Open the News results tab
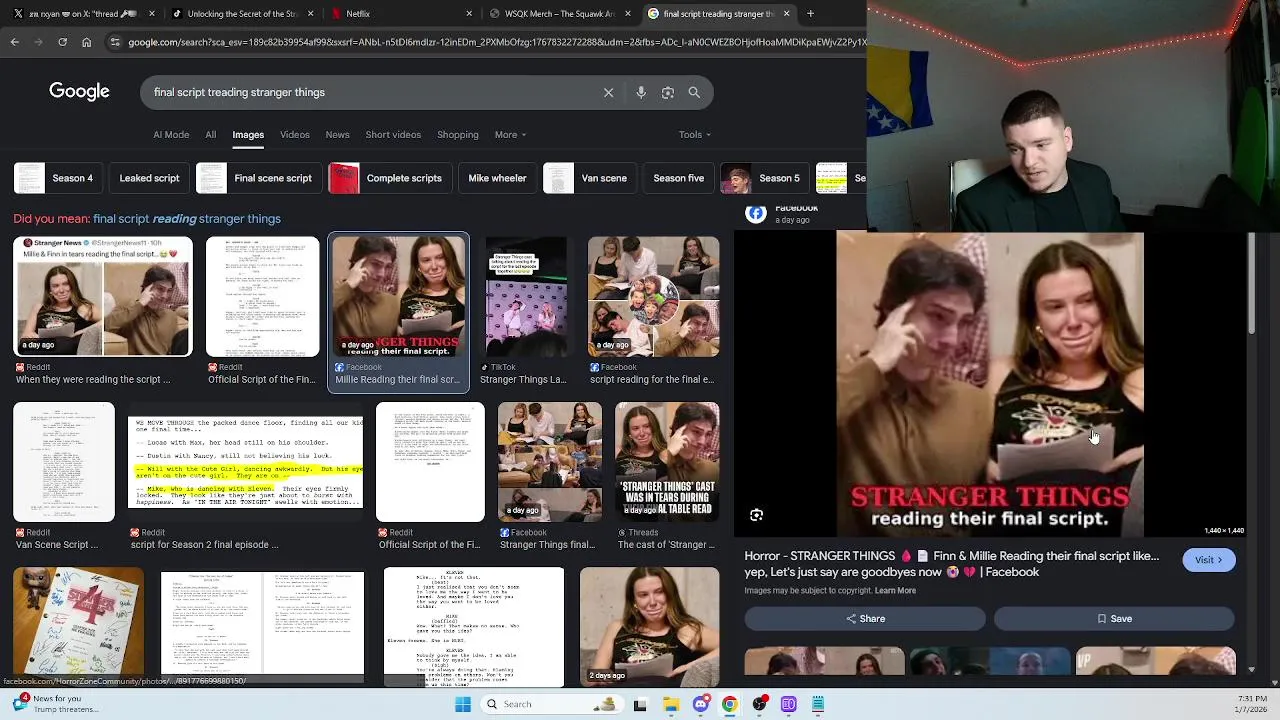Screen dimensions: 1280x720 pos(337,135)
